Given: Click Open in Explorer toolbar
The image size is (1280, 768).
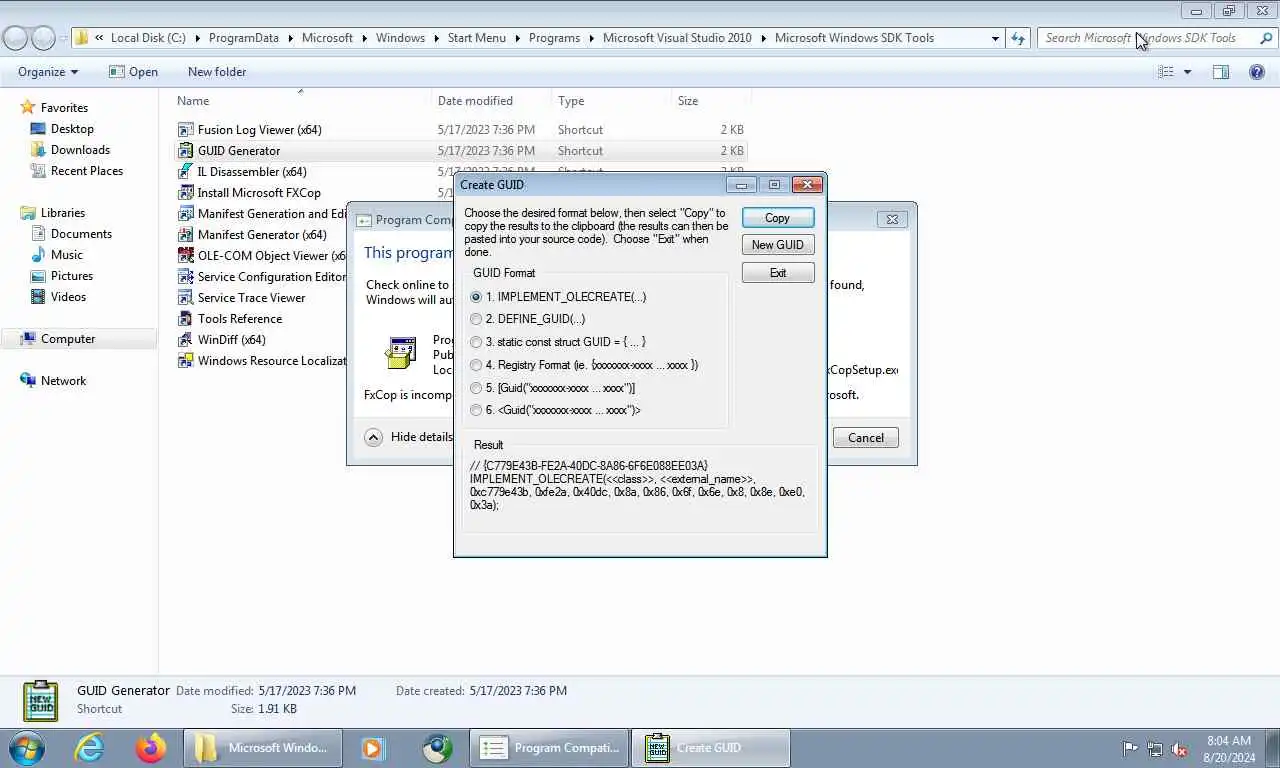Looking at the screenshot, I should (x=133, y=72).
